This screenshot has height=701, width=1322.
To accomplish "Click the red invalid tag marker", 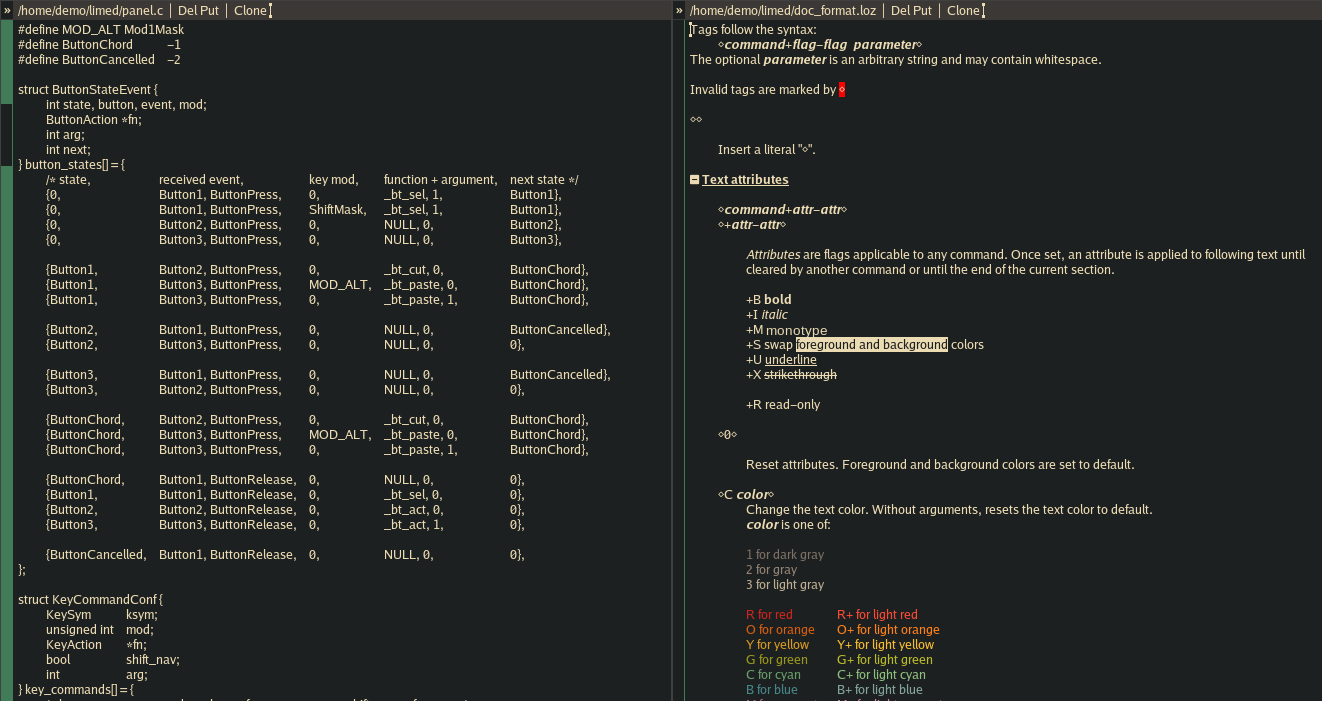I will (842, 90).
